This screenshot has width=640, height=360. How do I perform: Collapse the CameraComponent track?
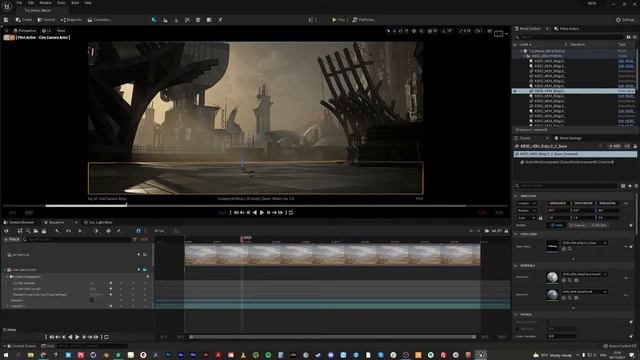pyautogui.click(x=7, y=277)
